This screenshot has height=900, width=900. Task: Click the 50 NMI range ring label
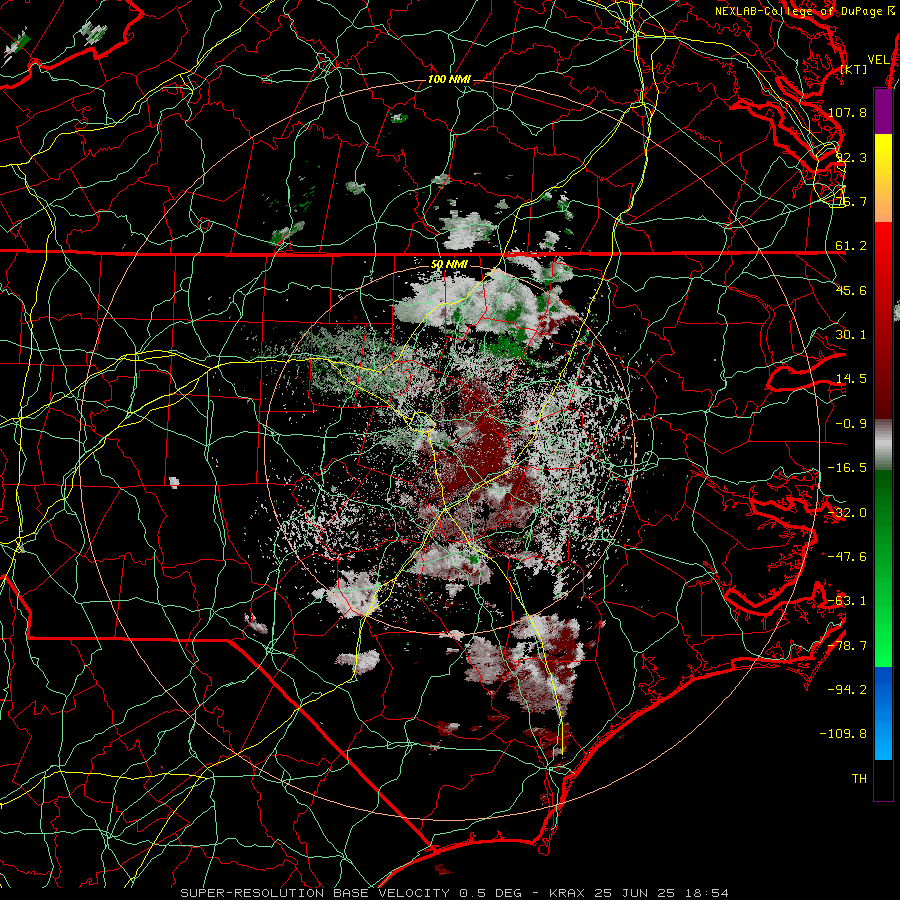(x=449, y=265)
